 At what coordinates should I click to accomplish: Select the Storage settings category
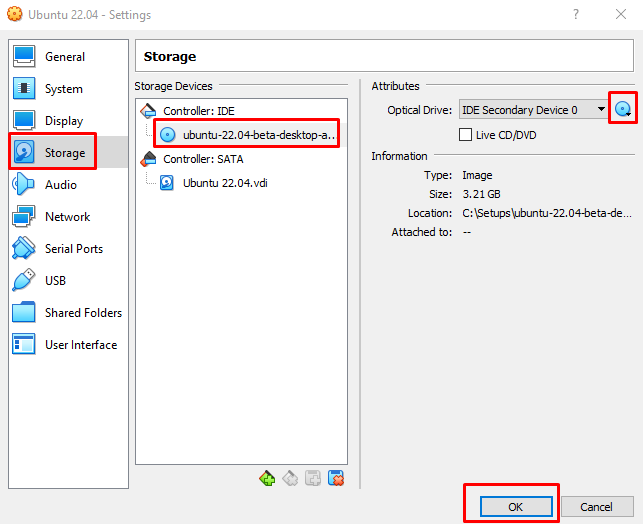[68, 153]
